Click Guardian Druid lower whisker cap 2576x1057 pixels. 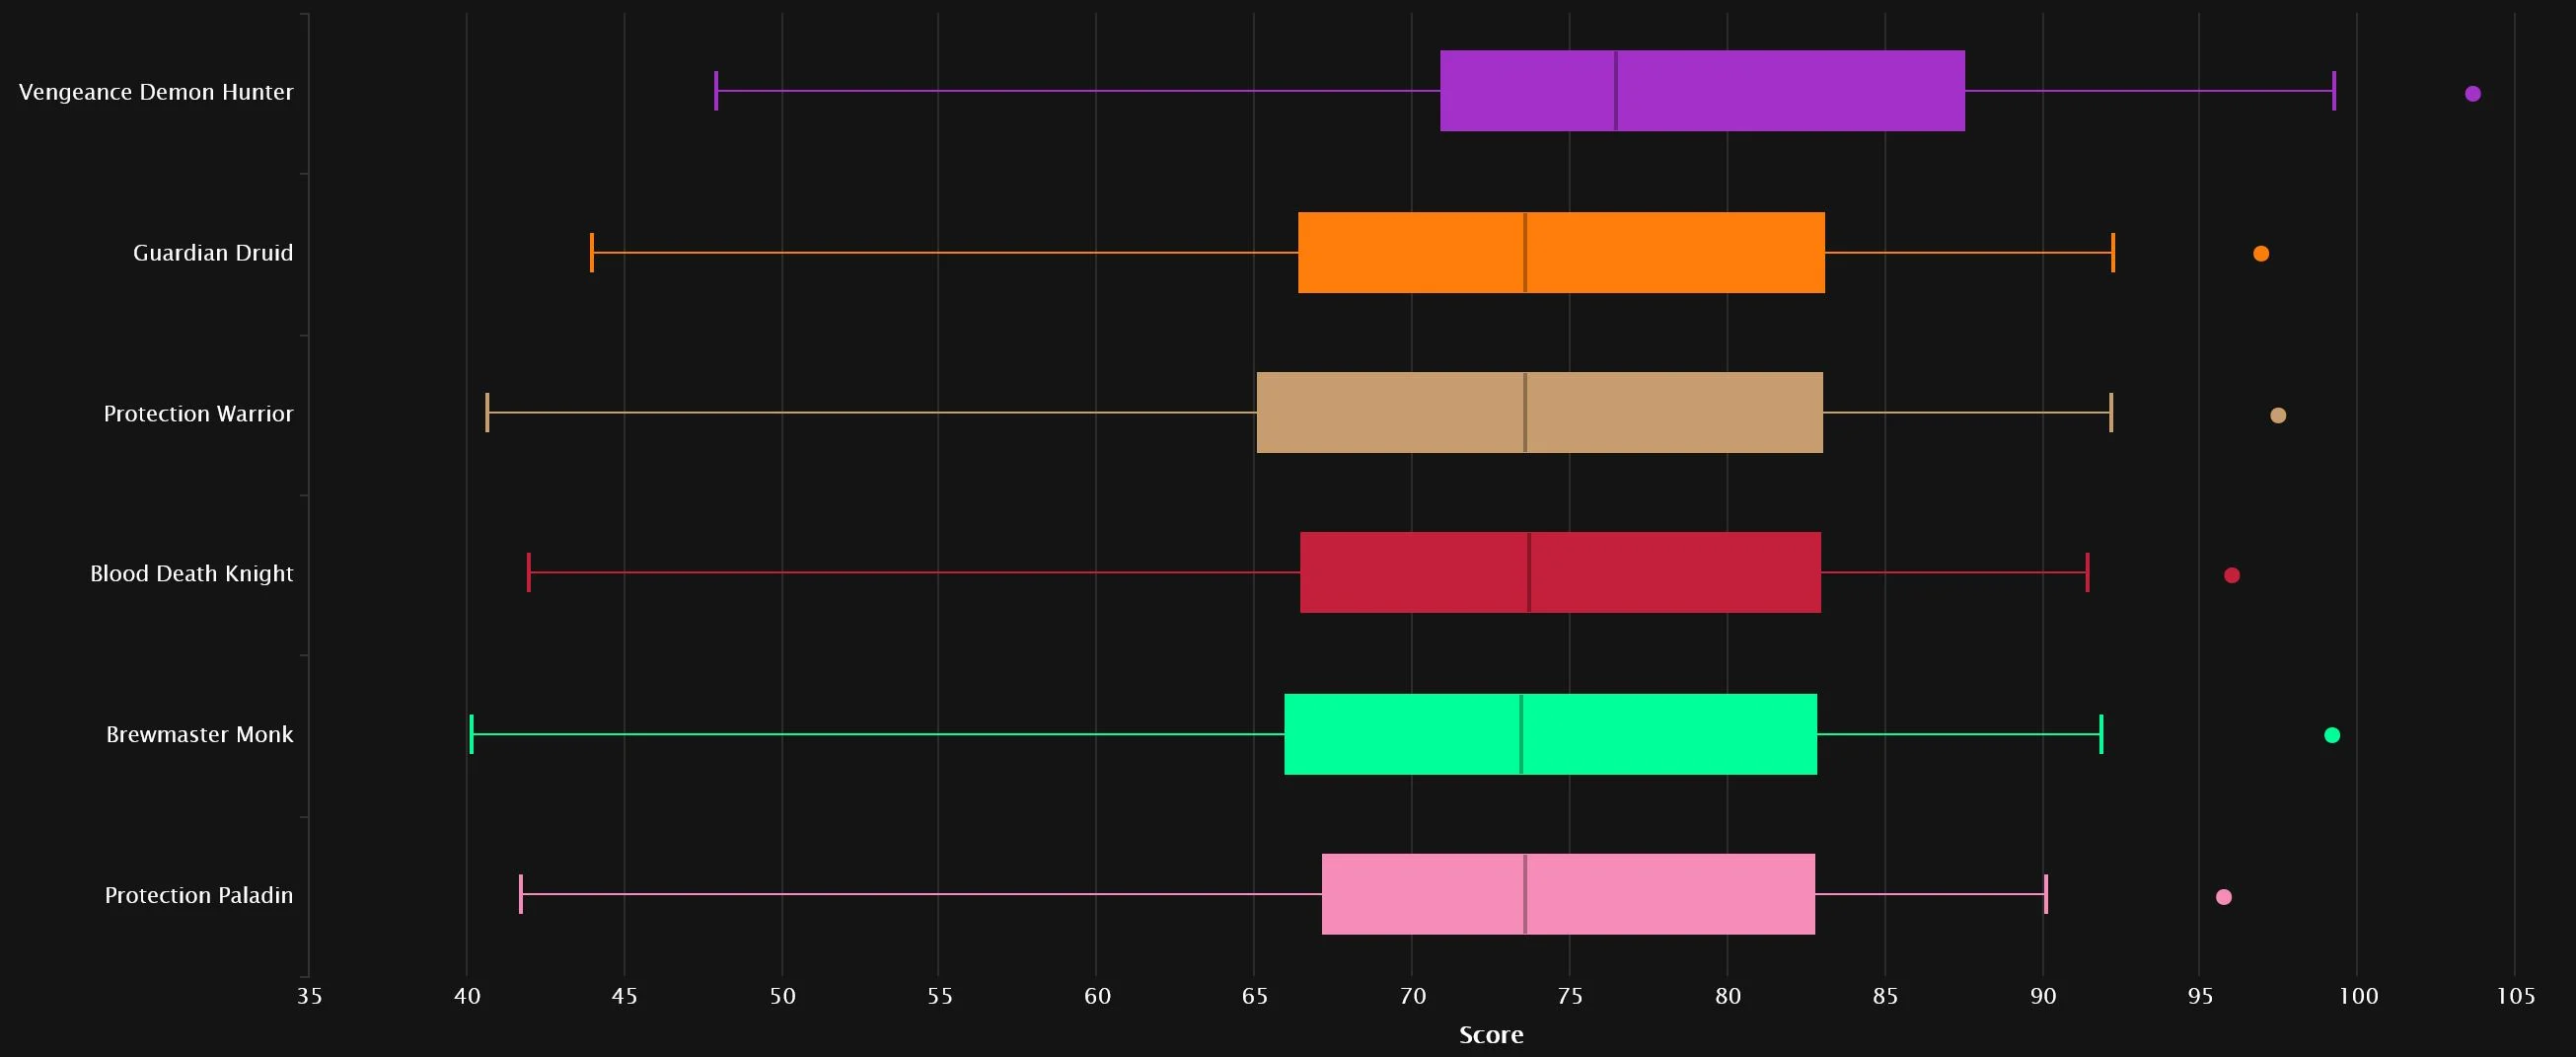(x=592, y=253)
